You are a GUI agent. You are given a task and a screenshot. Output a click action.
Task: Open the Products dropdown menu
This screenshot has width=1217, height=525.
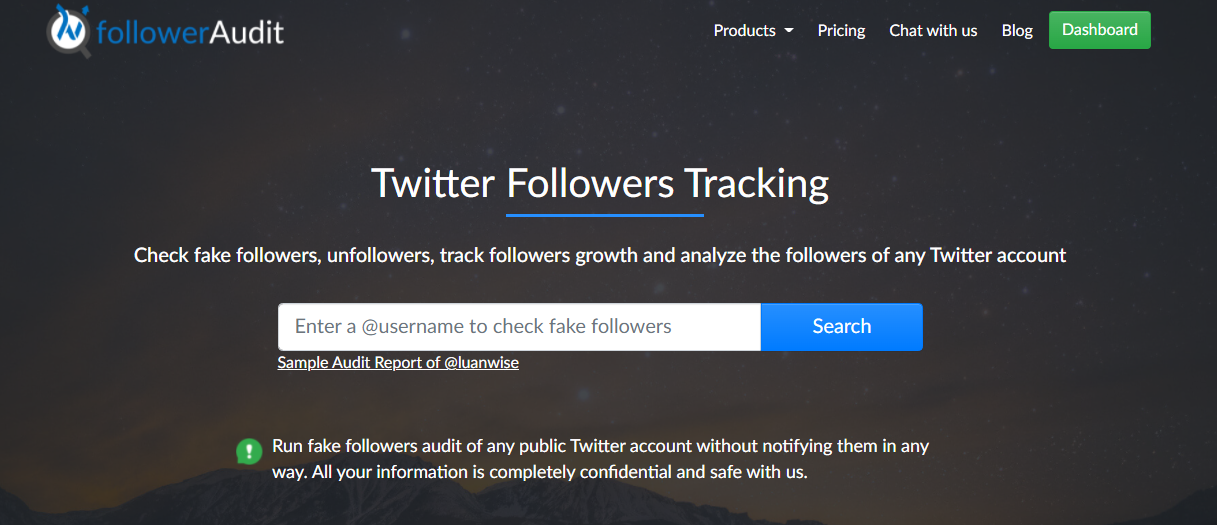point(753,30)
